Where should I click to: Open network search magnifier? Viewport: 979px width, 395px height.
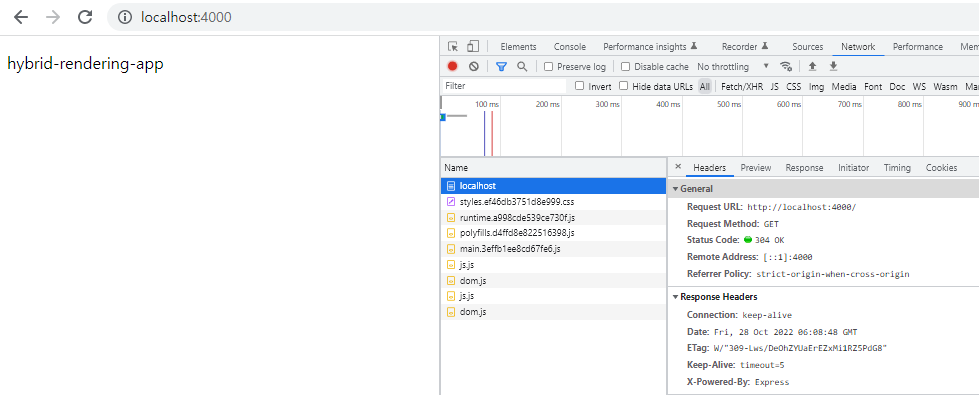[x=522, y=66]
